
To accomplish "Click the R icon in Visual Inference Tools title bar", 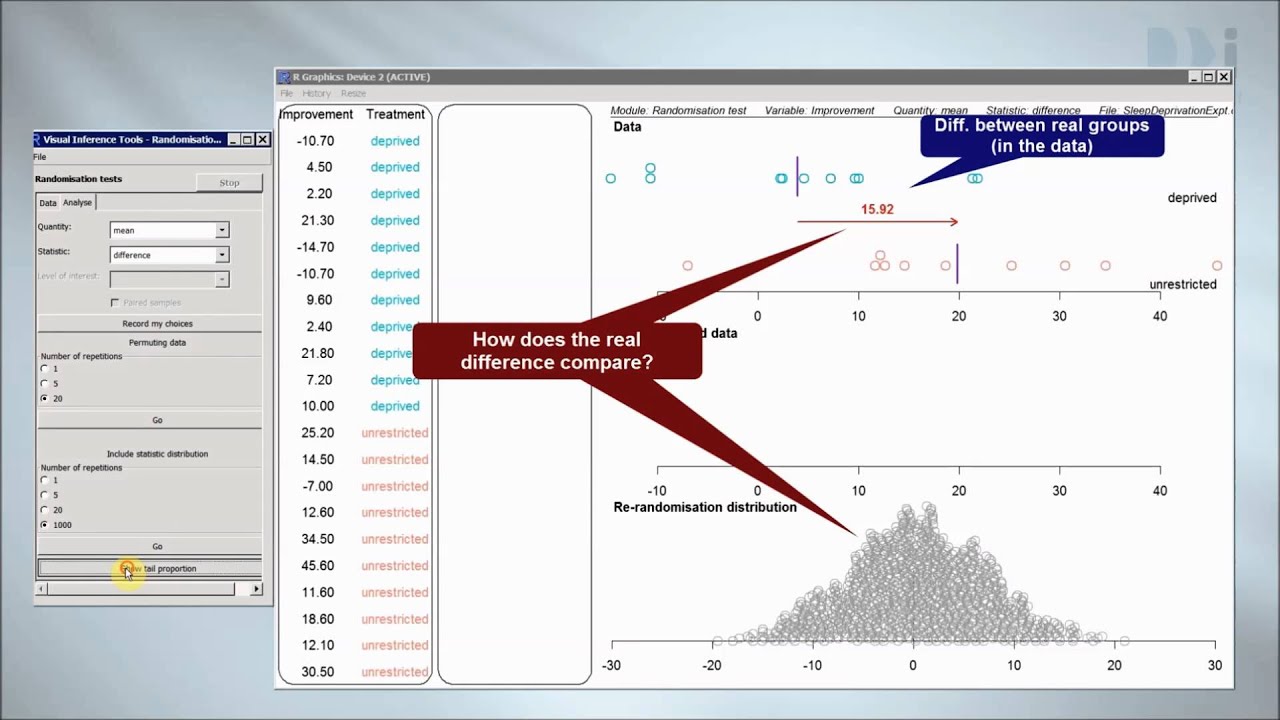I will [38, 140].
